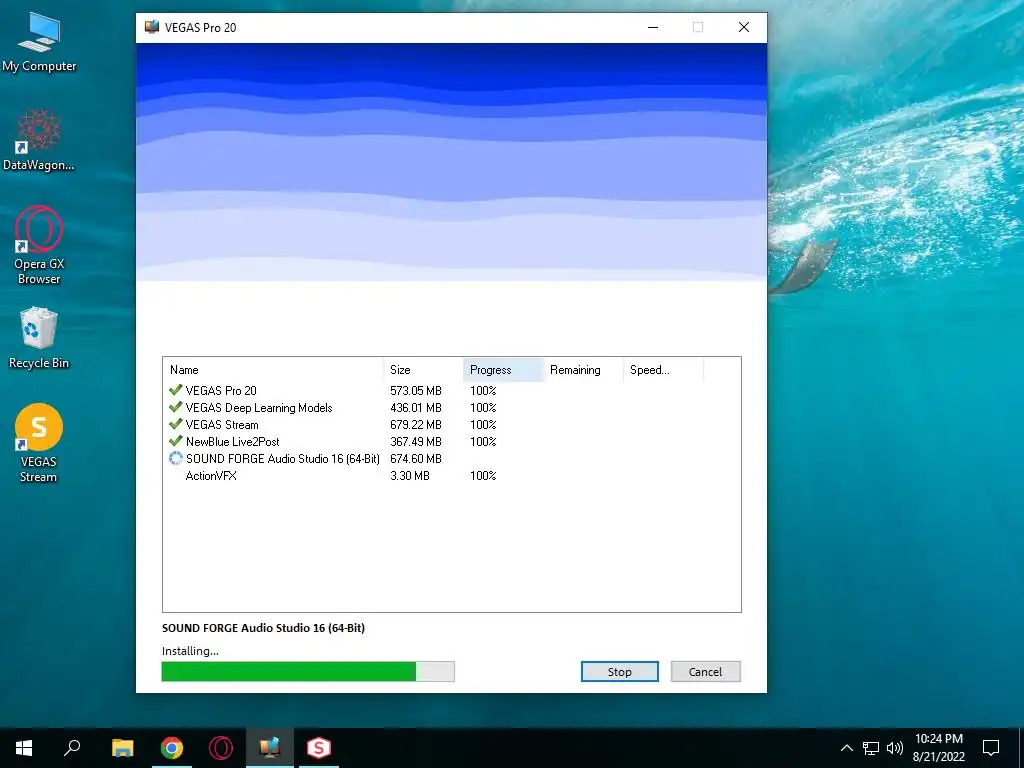Open My Computer desktop icon
Image resolution: width=1024 pixels, height=768 pixels.
click(x=39, y=42)
